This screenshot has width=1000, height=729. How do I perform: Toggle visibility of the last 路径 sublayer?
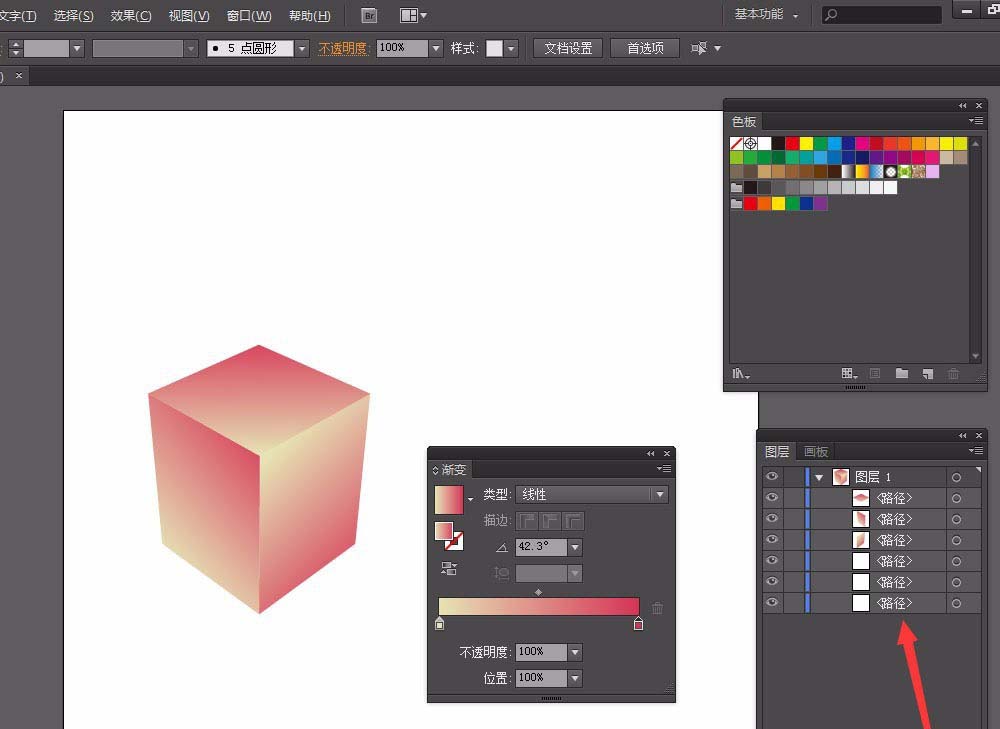click(x=772, y=603)
